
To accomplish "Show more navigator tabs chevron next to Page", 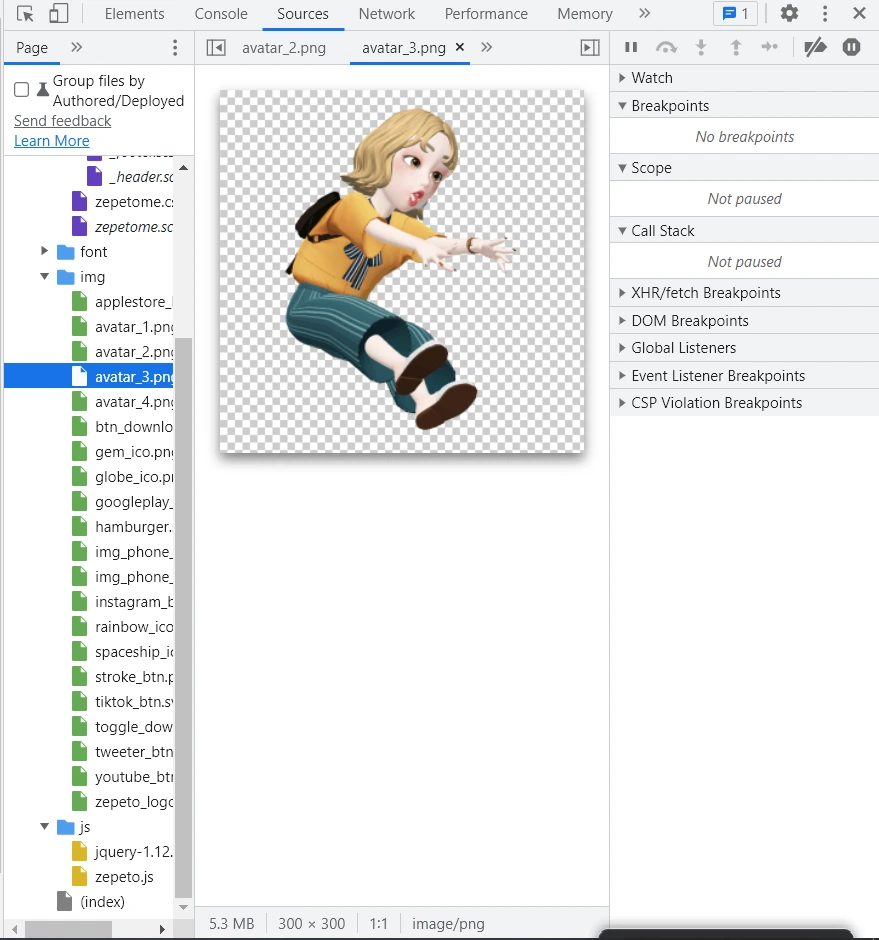I will [76, 47].
